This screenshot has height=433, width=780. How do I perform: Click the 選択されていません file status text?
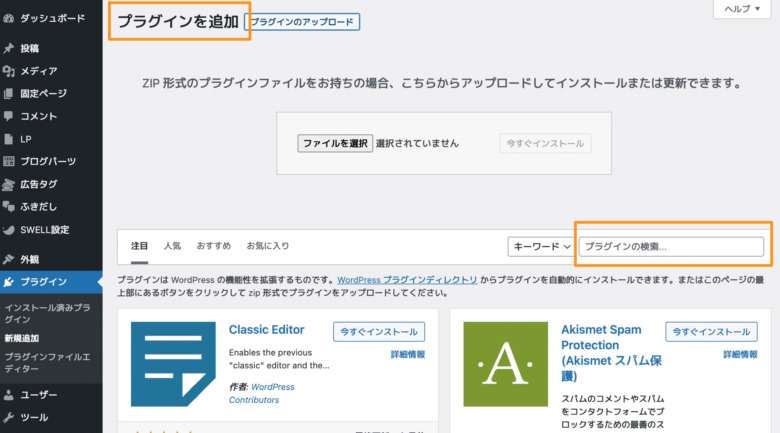[417, 143]
